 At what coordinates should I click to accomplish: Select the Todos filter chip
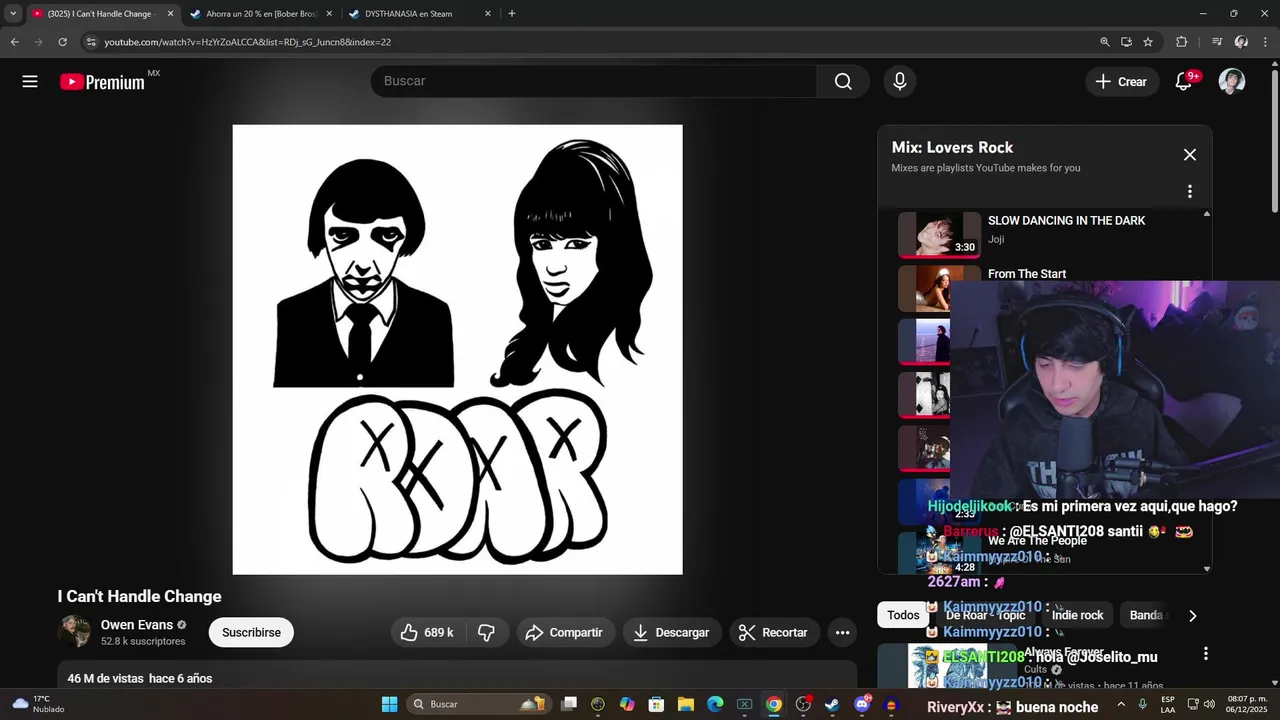pyautogui.click(x=903, y=615)
